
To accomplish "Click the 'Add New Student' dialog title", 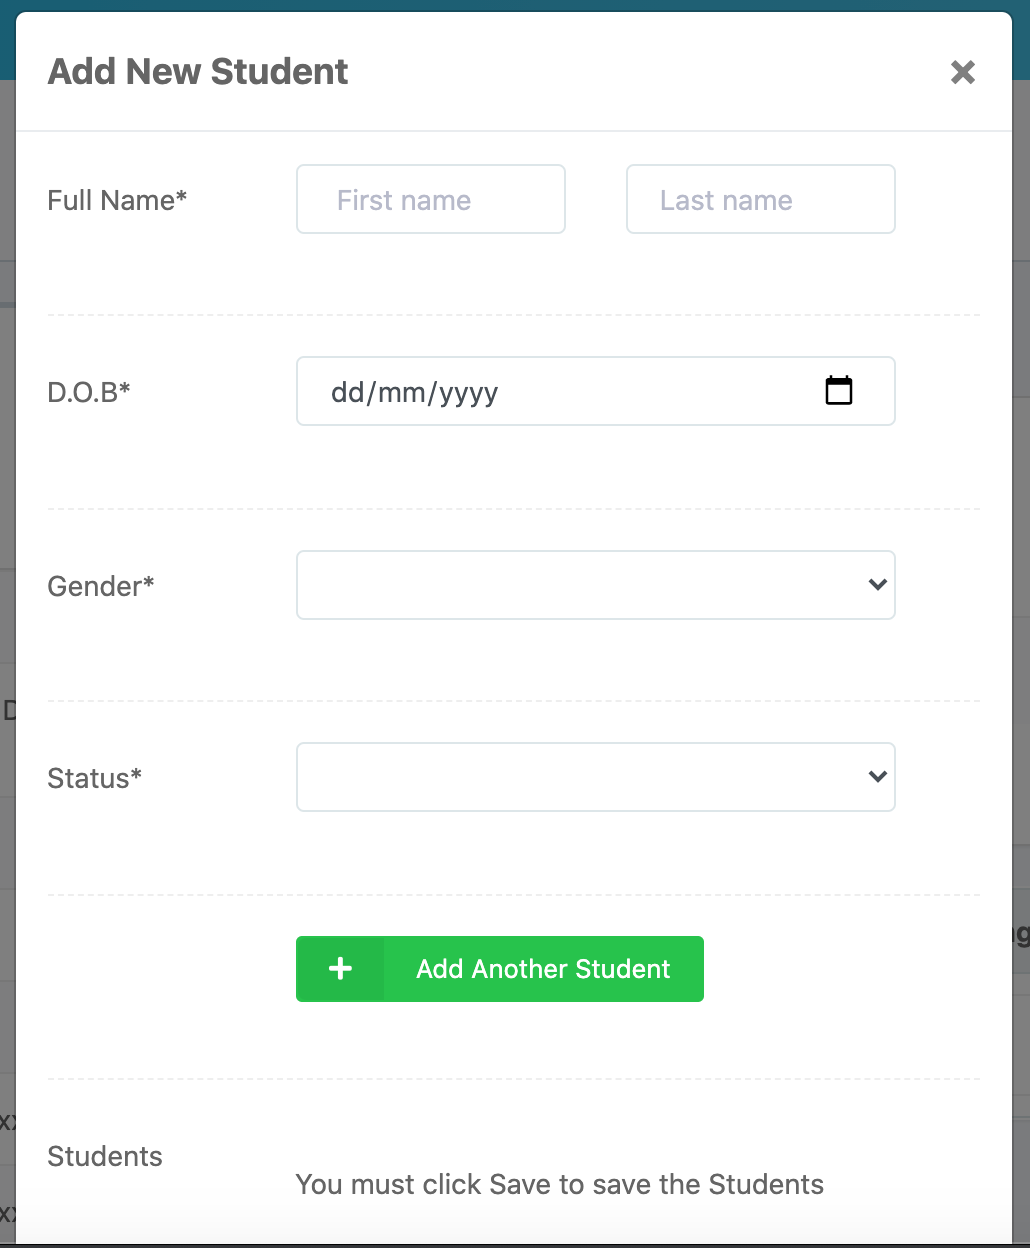I will point(198,72).
